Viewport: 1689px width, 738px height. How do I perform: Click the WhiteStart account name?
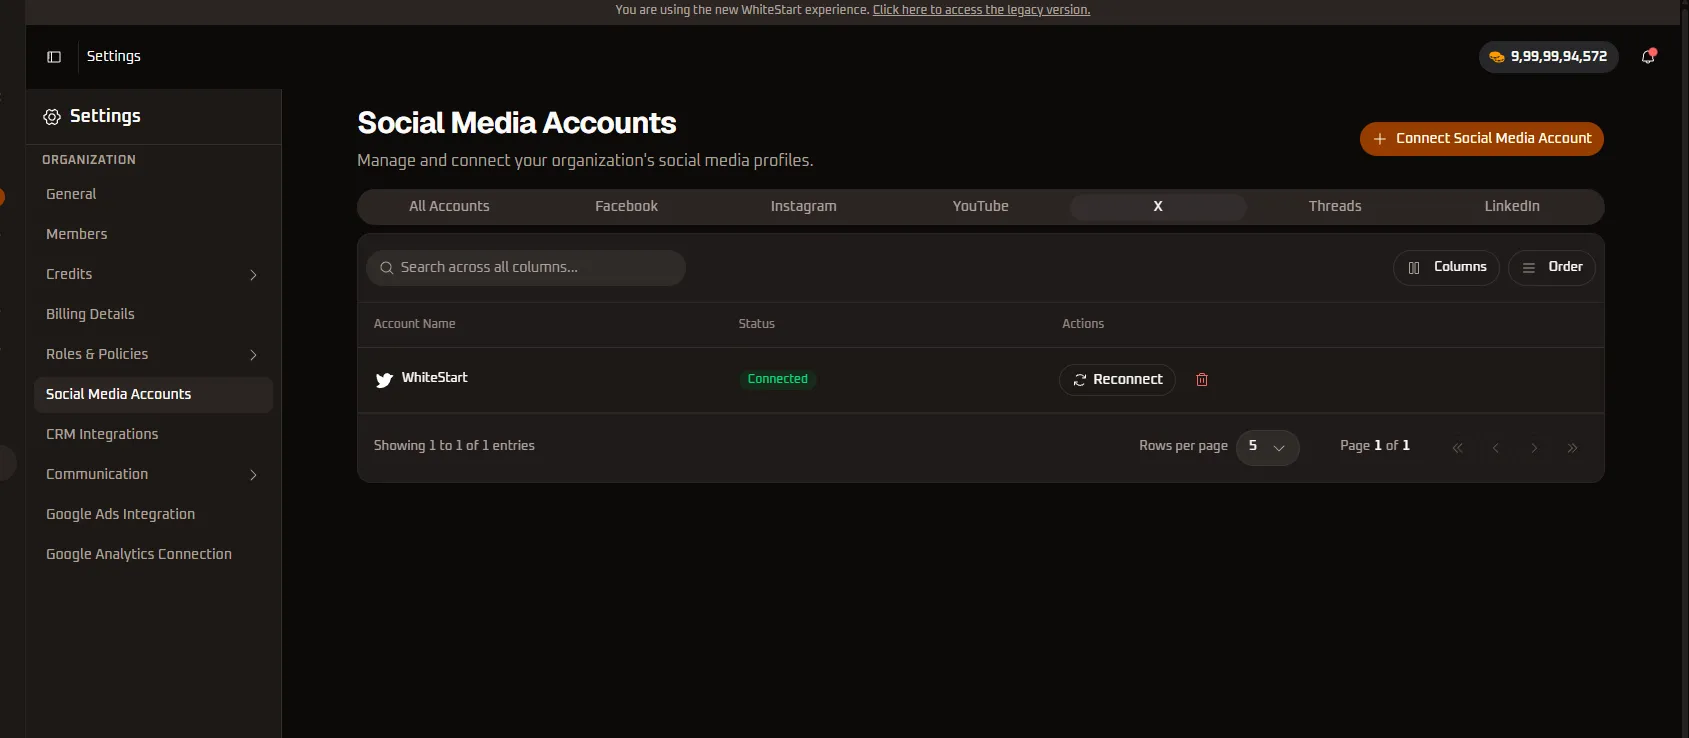click(434, 378)
